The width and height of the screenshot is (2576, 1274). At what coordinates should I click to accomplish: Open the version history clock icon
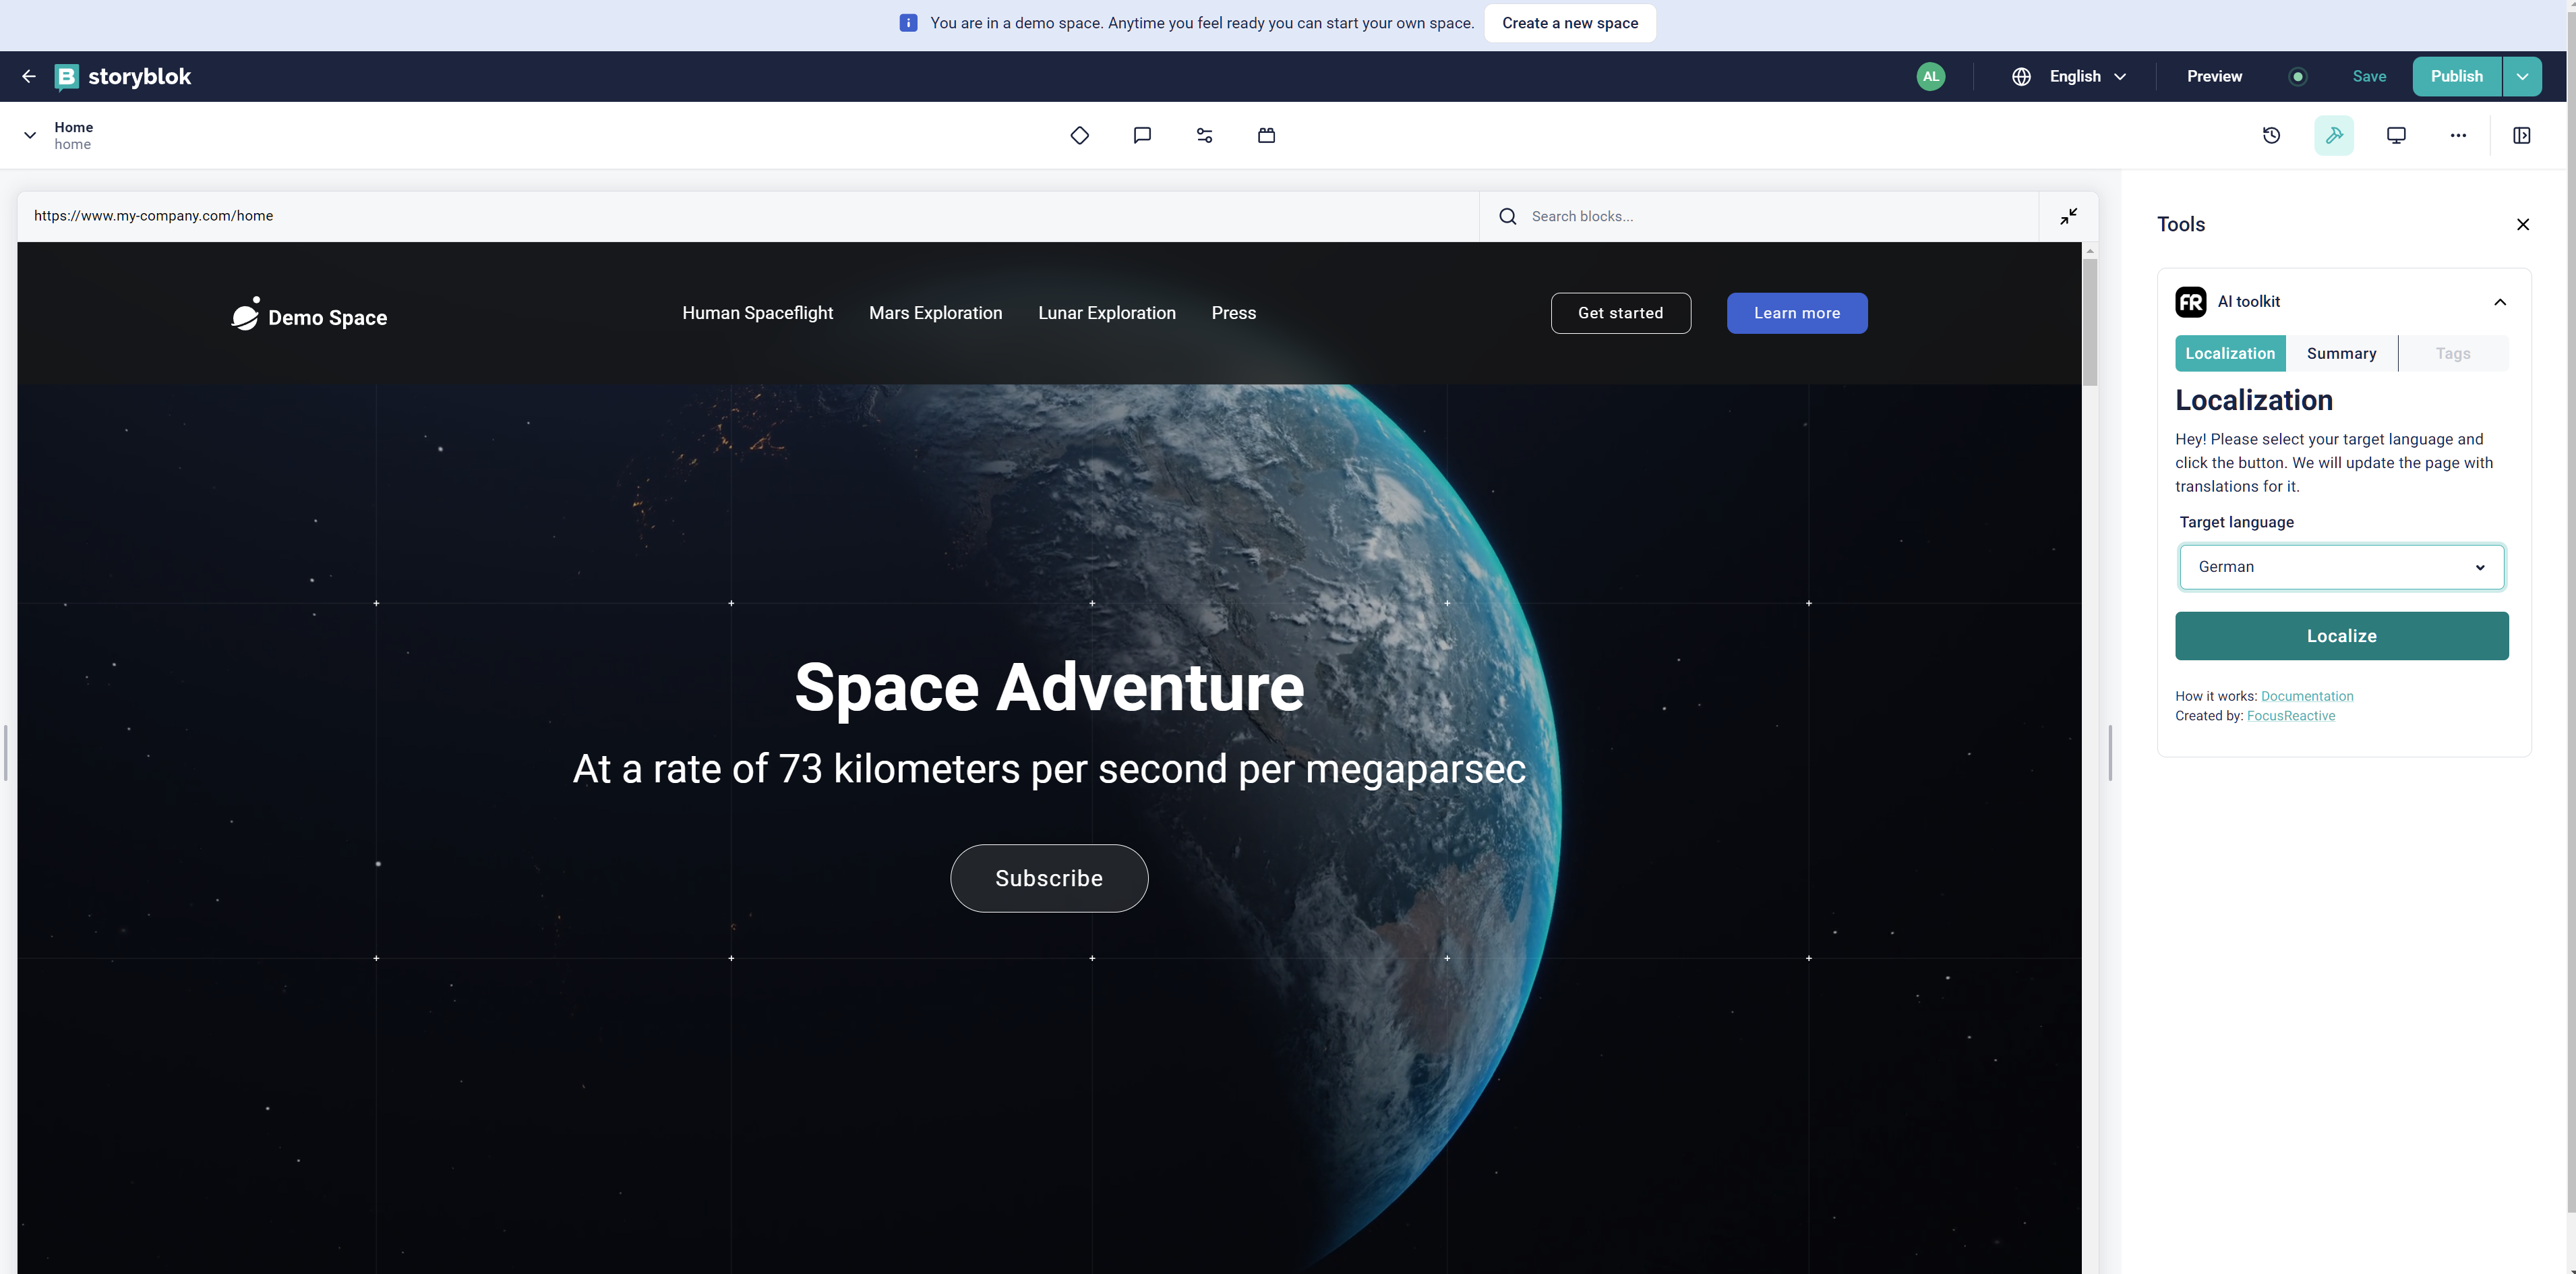2271,135
